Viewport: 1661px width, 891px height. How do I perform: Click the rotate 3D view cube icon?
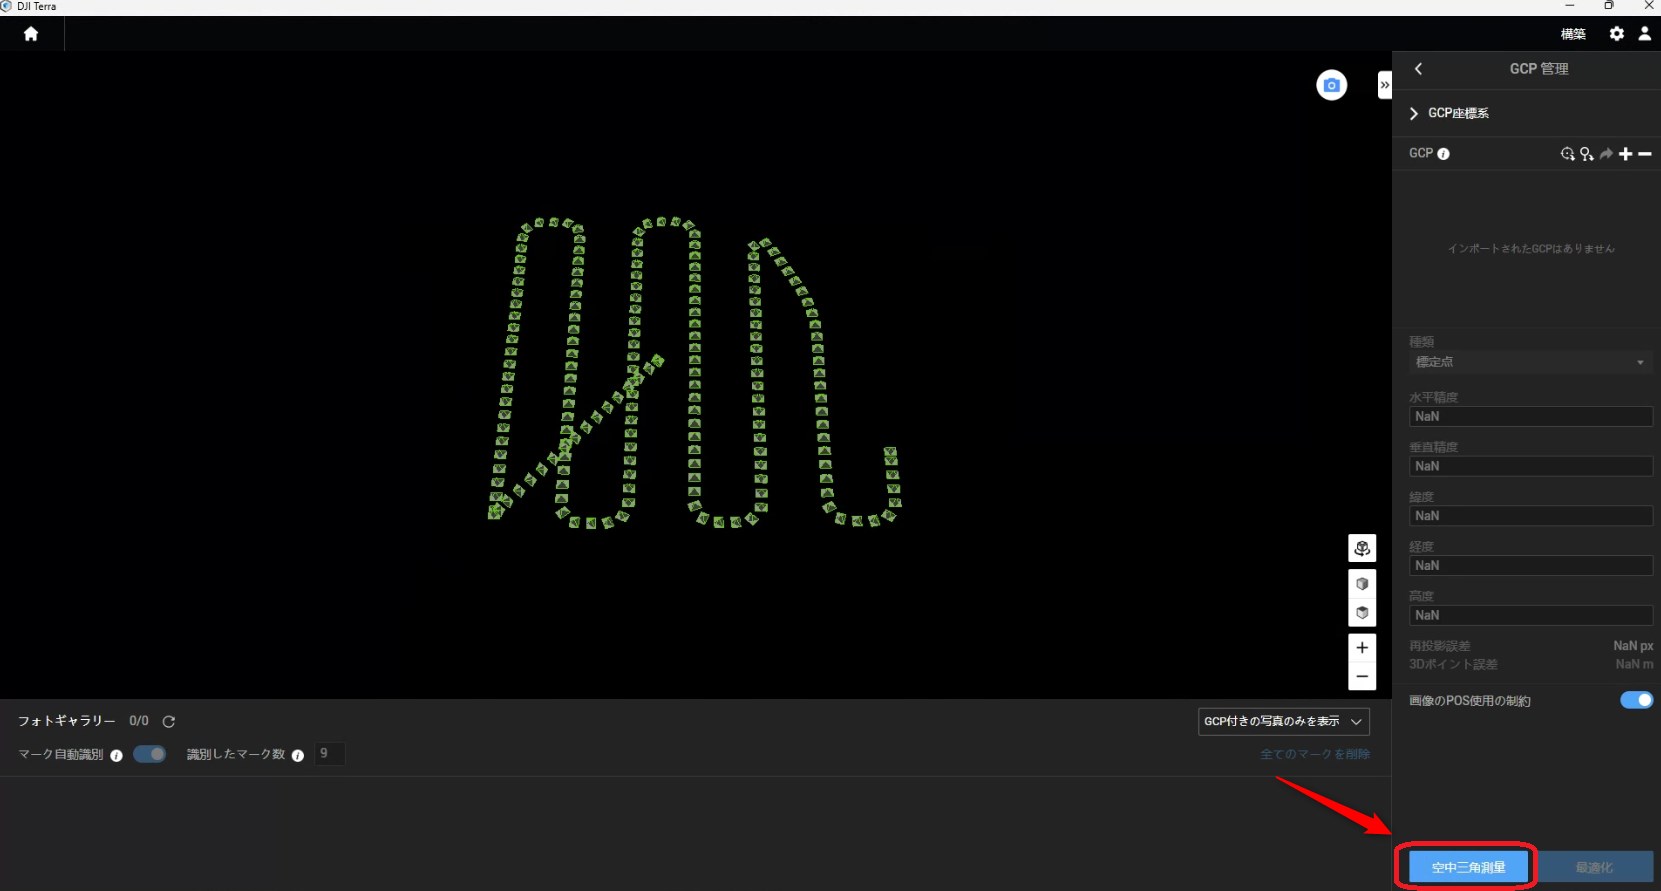[x=1362, y=549]
